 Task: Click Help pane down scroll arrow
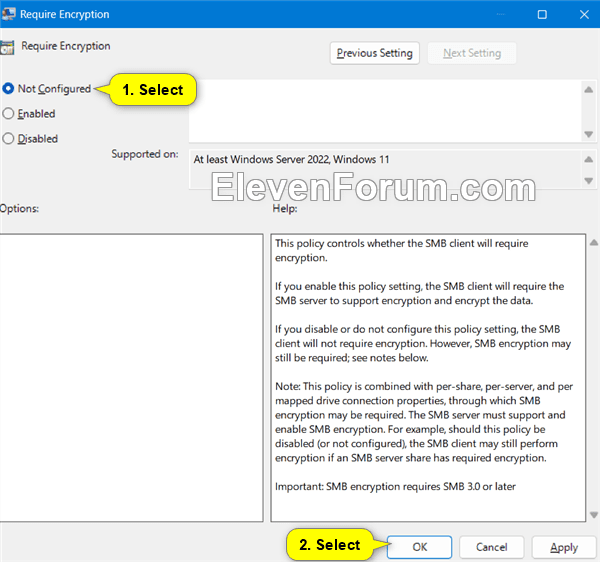593,515
